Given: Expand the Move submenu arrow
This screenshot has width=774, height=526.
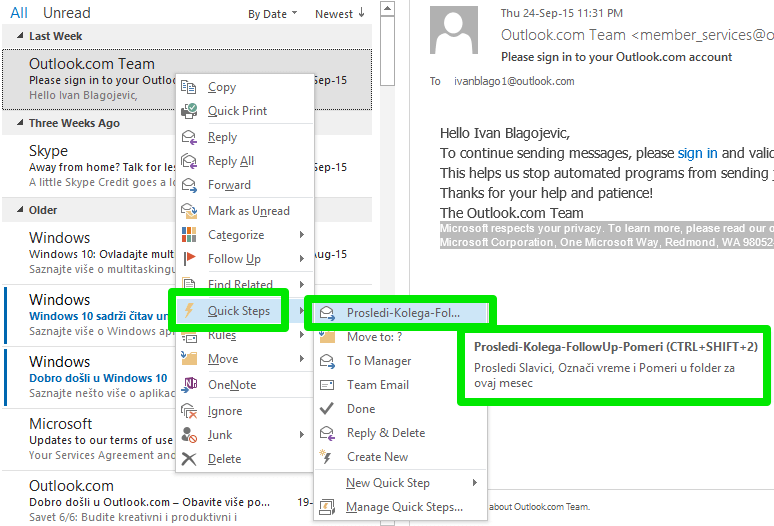Looking at the screenshot, I should 302,359.
